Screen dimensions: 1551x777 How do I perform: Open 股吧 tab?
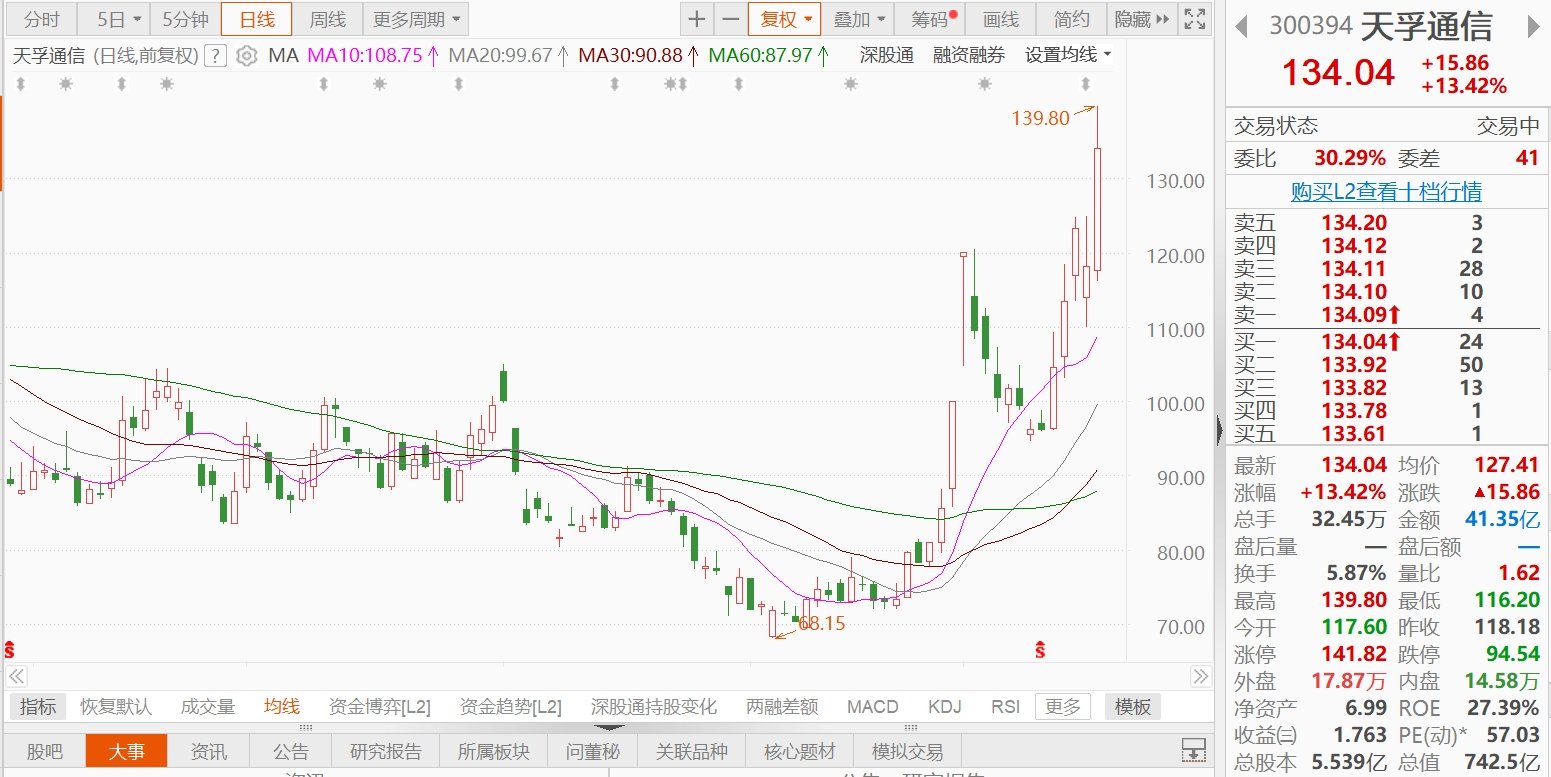(43, 751)
